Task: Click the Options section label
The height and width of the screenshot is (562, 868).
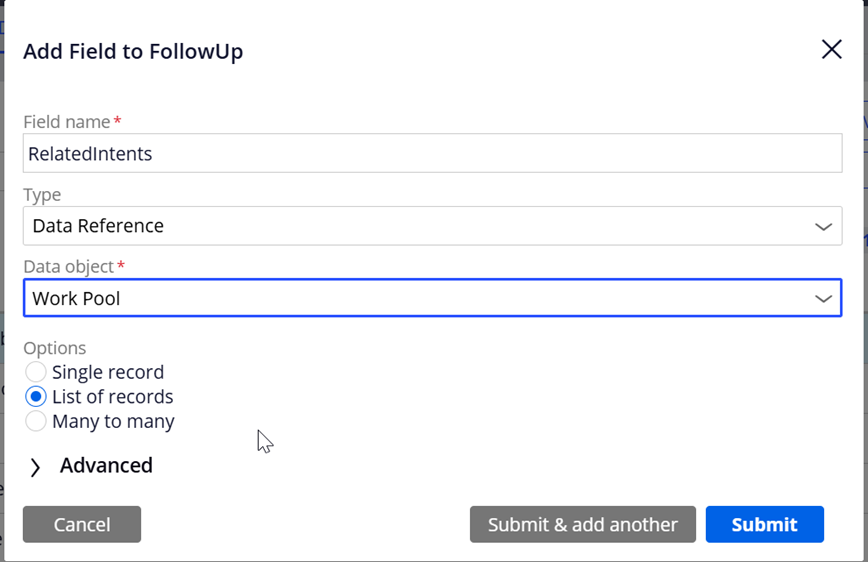Action: pos(54,348)
